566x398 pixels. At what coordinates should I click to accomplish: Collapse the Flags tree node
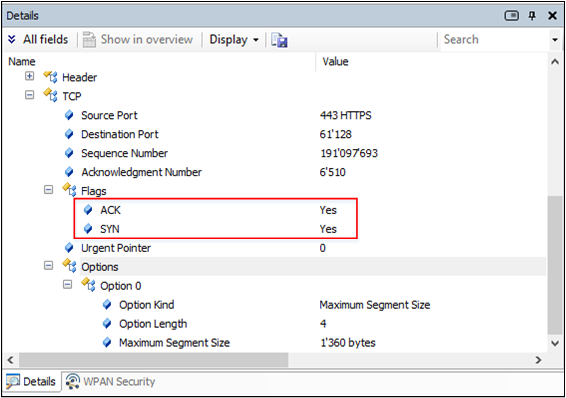click(x=48, y=190)
